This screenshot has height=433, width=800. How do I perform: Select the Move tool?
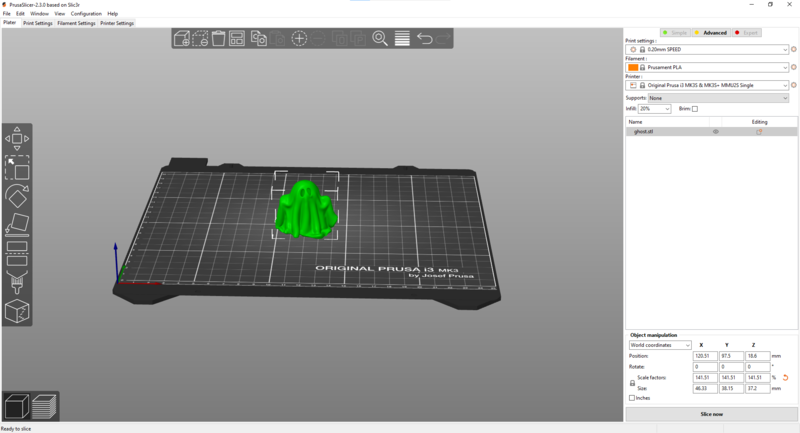coord(17,139)
